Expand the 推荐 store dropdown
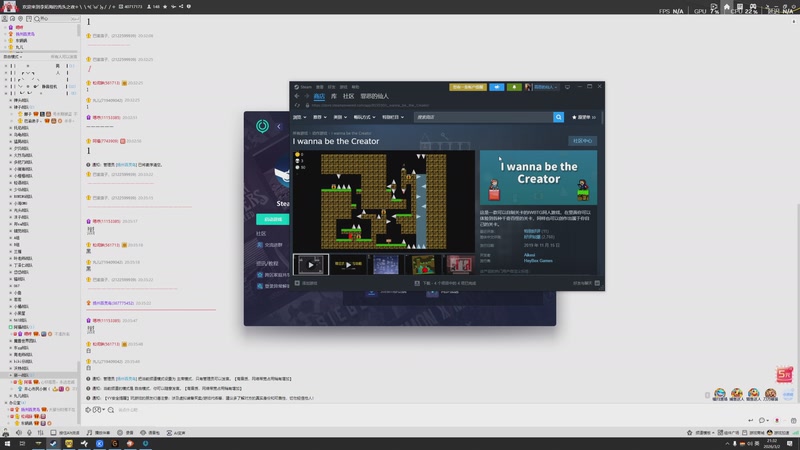The image size is (800, 450). pos(319,117)
